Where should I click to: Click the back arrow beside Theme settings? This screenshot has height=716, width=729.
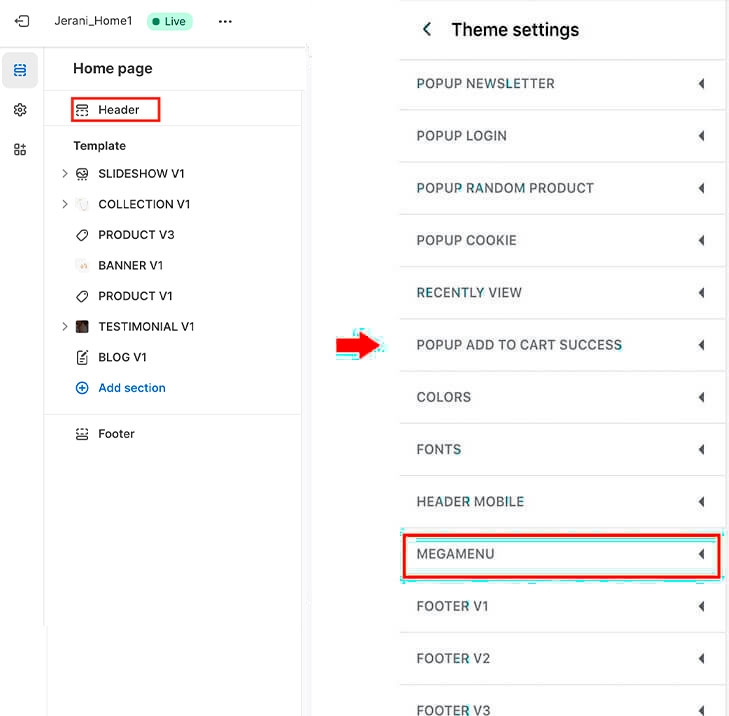click(x=427, y=29)
